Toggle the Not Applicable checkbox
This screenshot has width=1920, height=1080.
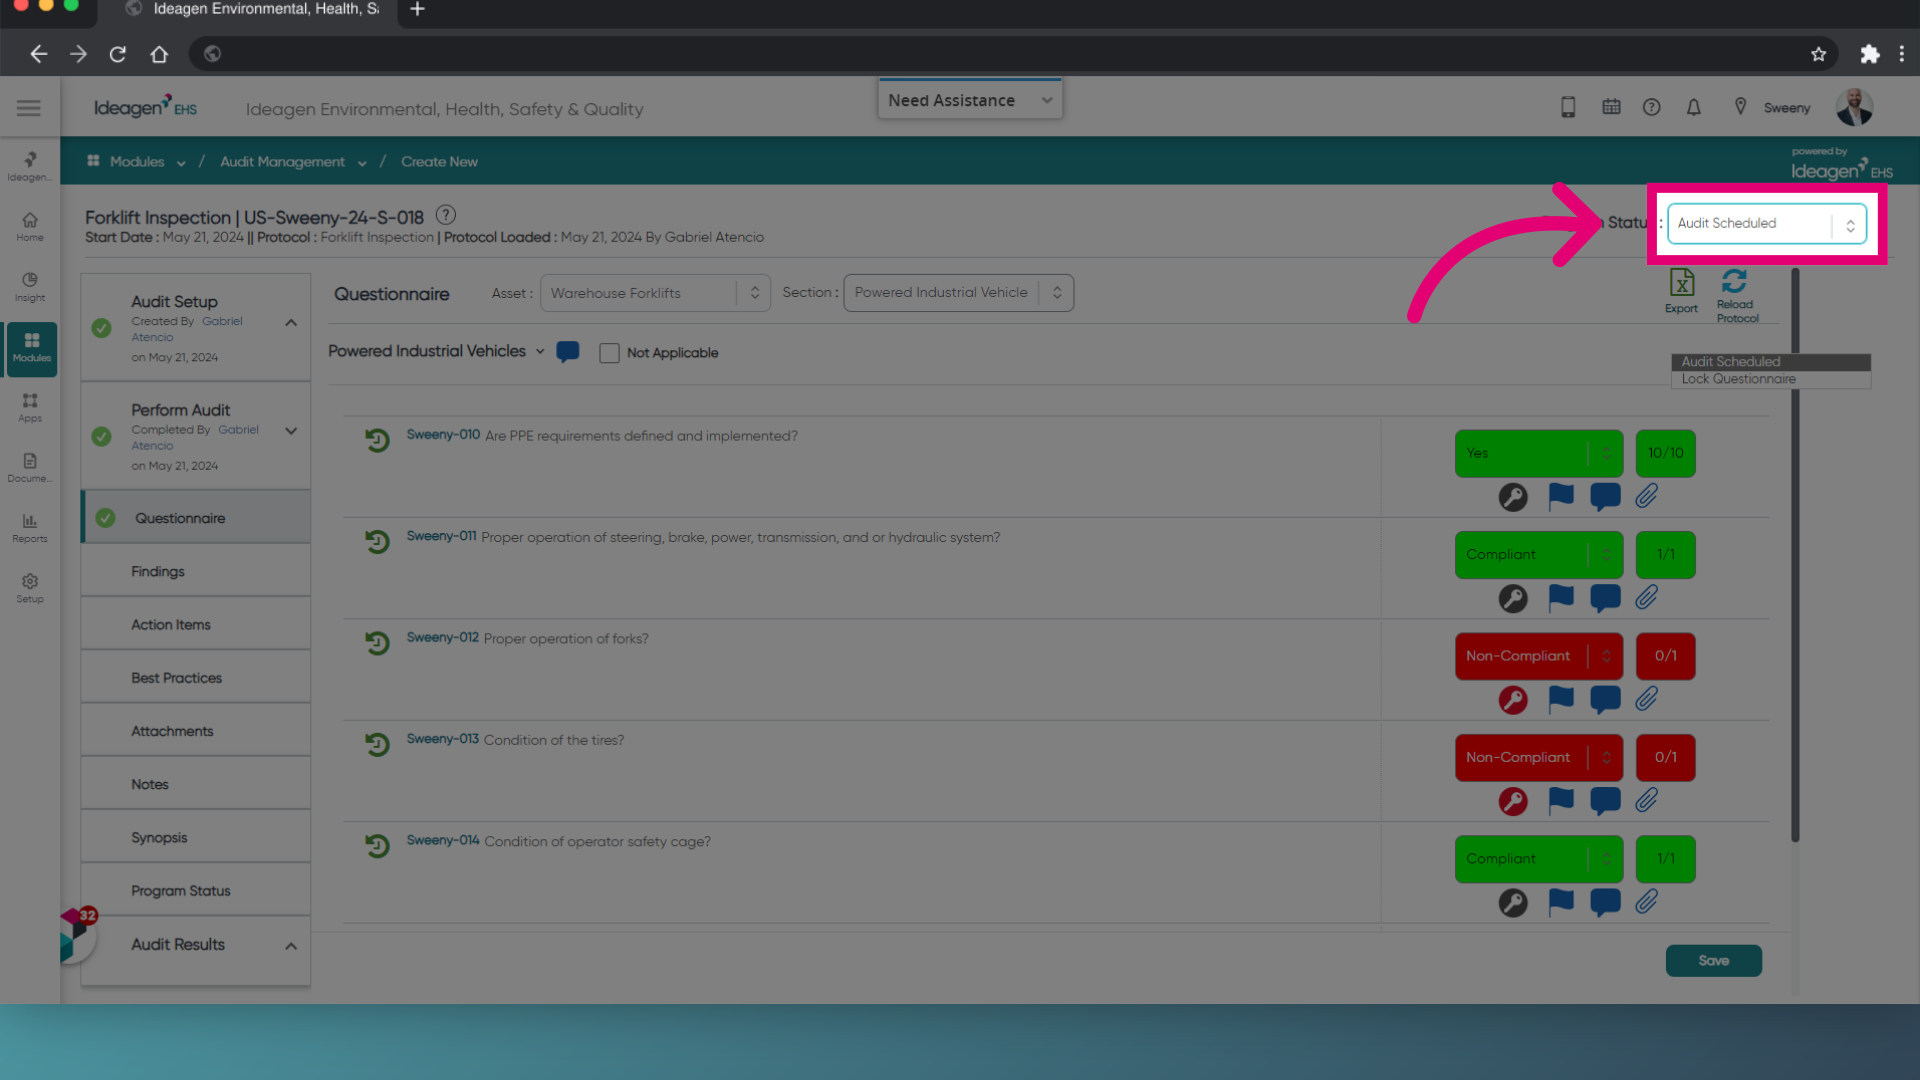[x=609, y=353]
